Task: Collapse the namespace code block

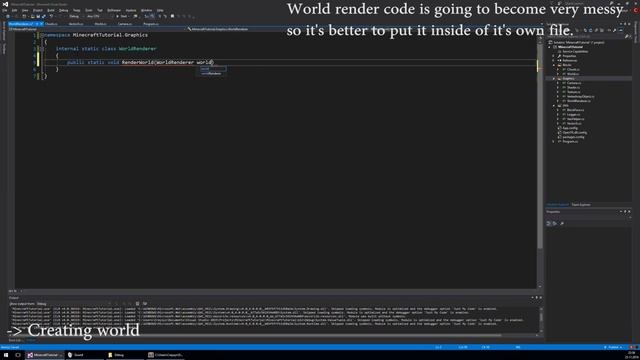Action: (42, 35)
